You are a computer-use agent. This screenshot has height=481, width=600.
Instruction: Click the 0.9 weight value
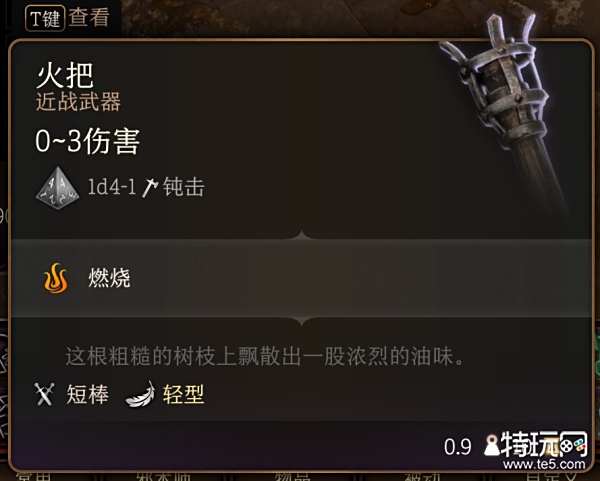pos(458,447)
